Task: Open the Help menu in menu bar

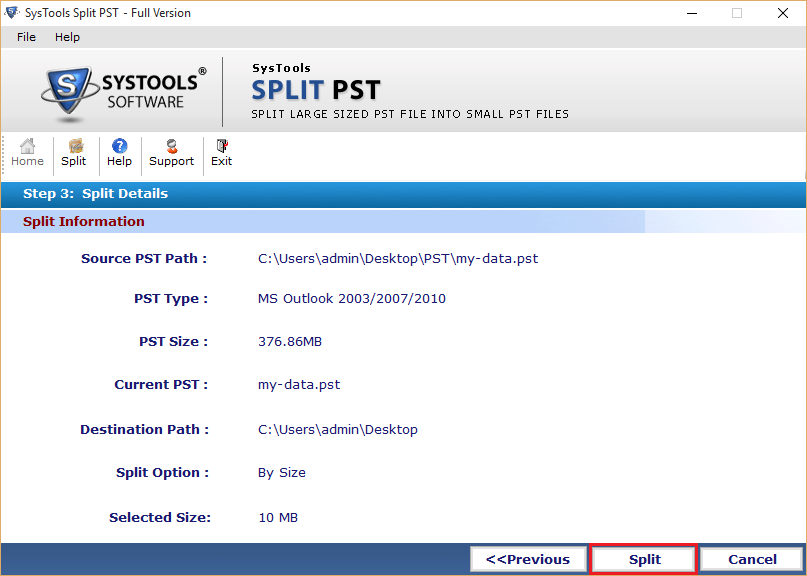Action: [67, 37]
